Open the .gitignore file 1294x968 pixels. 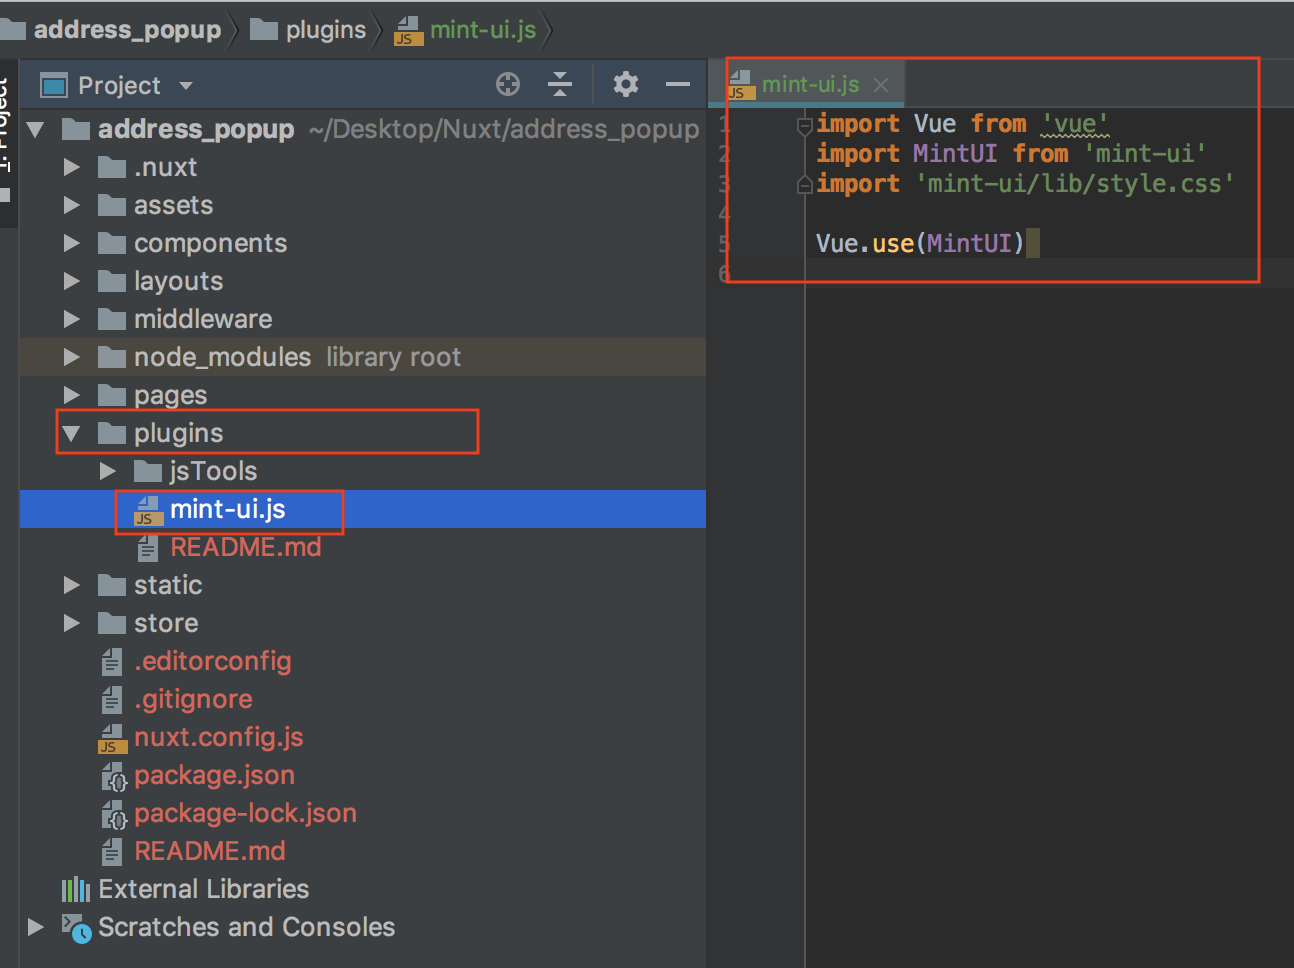click(193, 699)
